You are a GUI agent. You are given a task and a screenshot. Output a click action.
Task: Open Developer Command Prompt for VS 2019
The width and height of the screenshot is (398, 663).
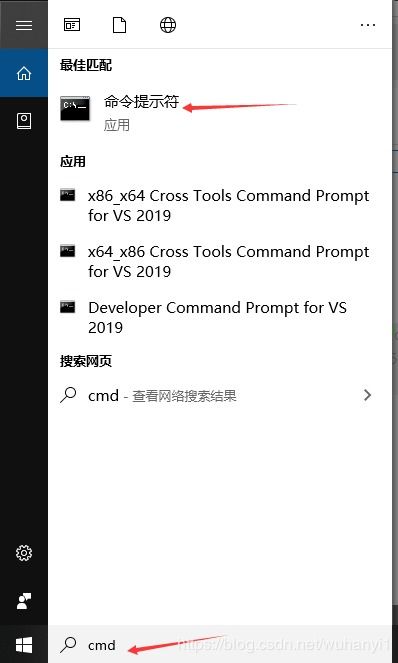(x=220, y=317)
